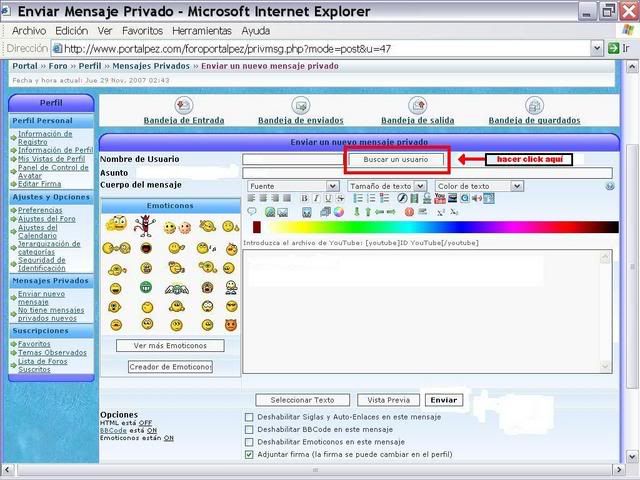The height and width of the screenshot is (480, 640).
Task: Enable Deshabilitar BBCode en este mensaje
Action: tap(249, 429)
